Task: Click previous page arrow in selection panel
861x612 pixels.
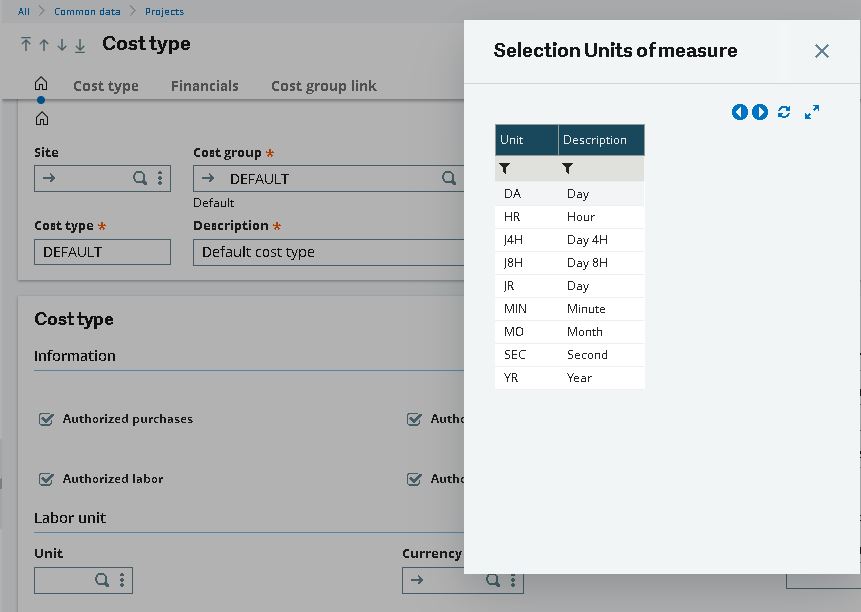Action: (739, 112)
